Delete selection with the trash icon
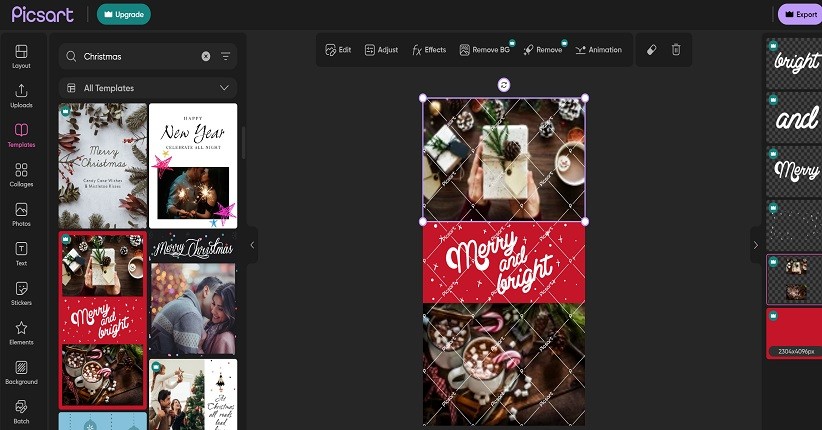 coord(676,49)
